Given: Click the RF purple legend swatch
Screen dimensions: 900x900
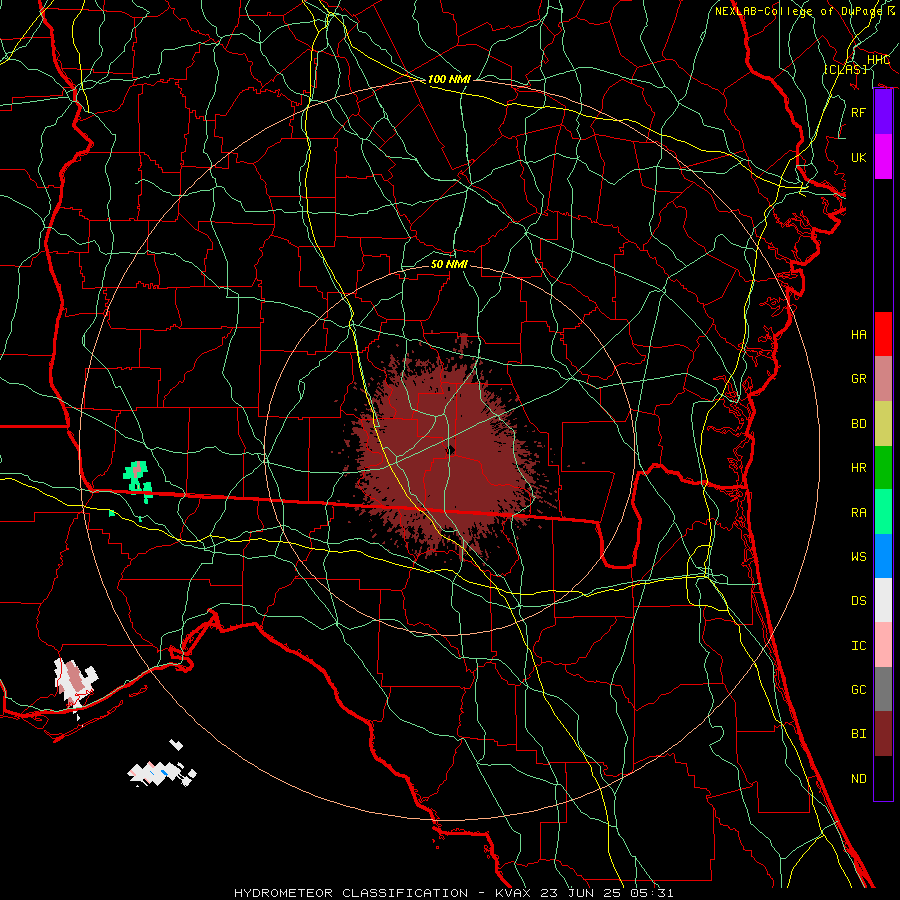Looking at the screenshot, I should click(x=883, y=112).
